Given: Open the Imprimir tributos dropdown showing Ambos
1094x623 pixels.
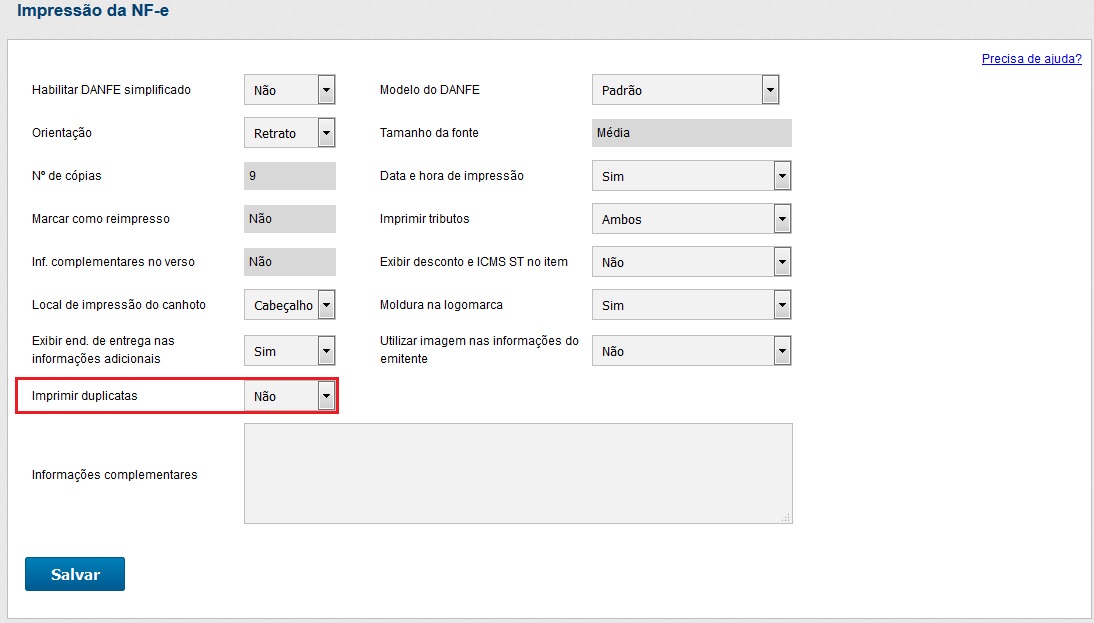Looking at the screenshot, I should pyautogui.click(x=691, y=219).
